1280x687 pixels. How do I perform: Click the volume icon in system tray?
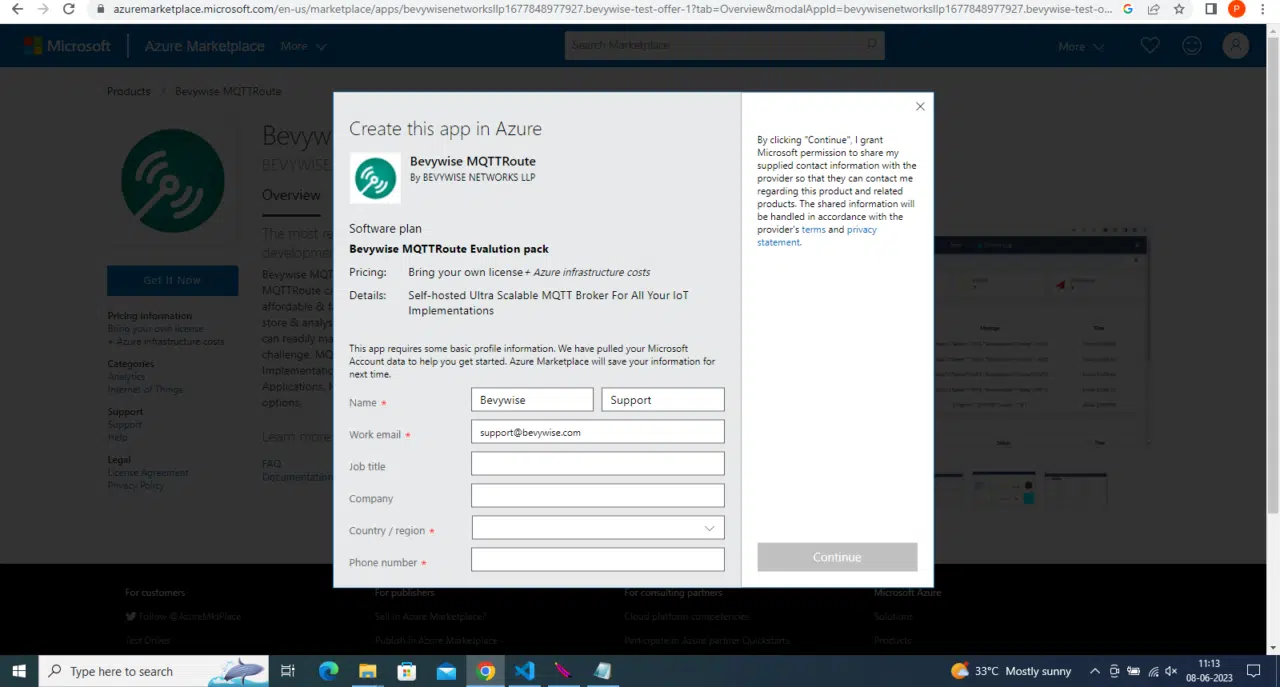(x=1172, y=671)
